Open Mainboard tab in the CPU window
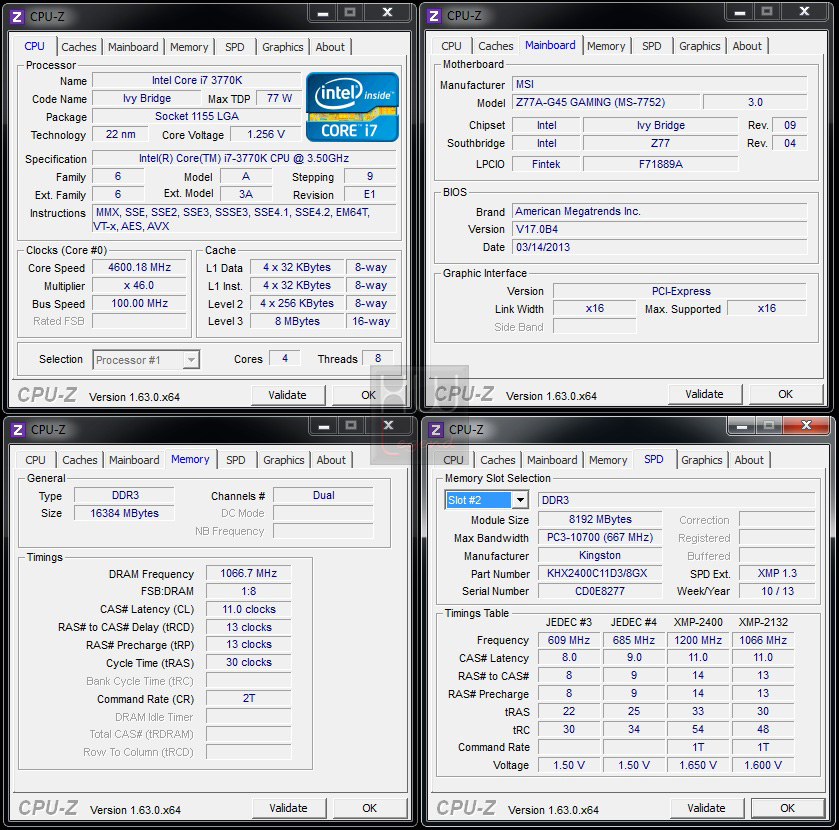Viewport: 839px width, 830px height. pos(133,47)
